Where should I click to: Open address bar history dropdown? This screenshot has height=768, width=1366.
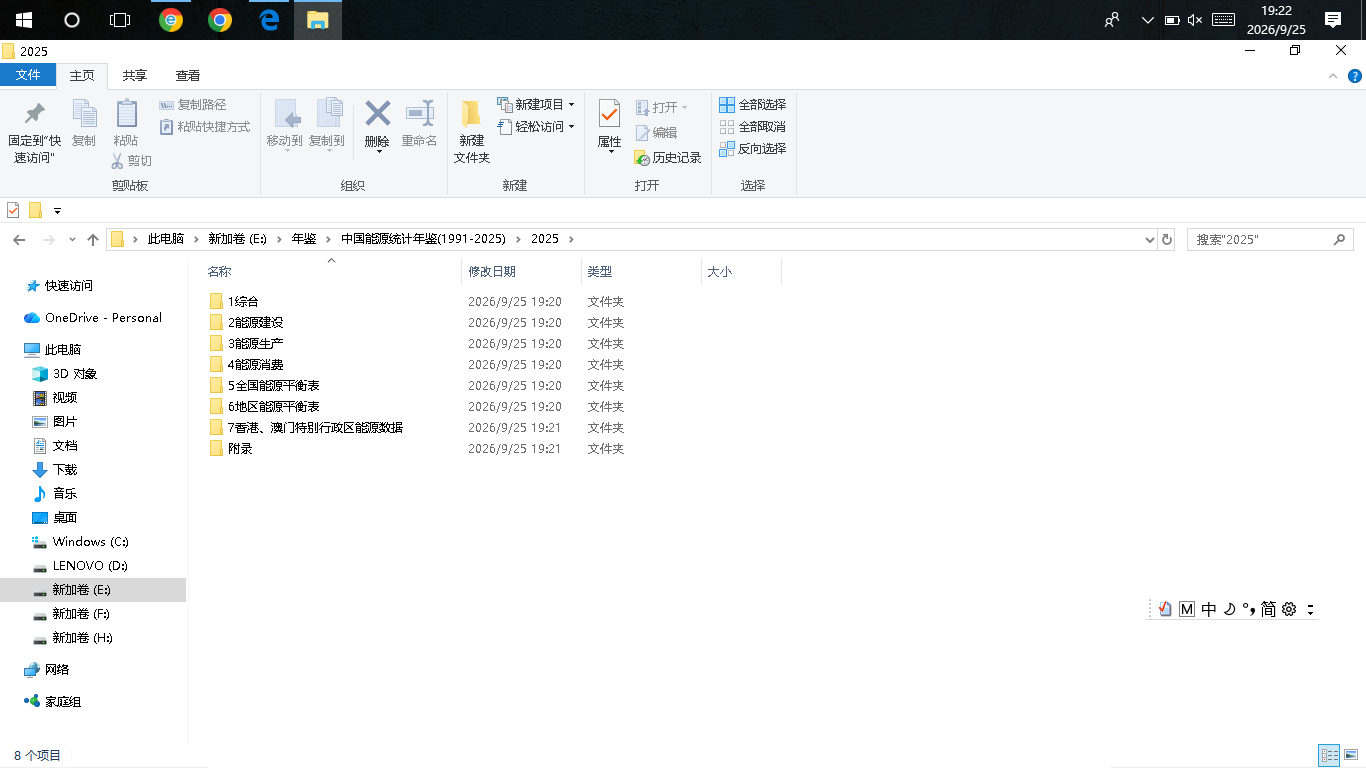point(1149,240)
